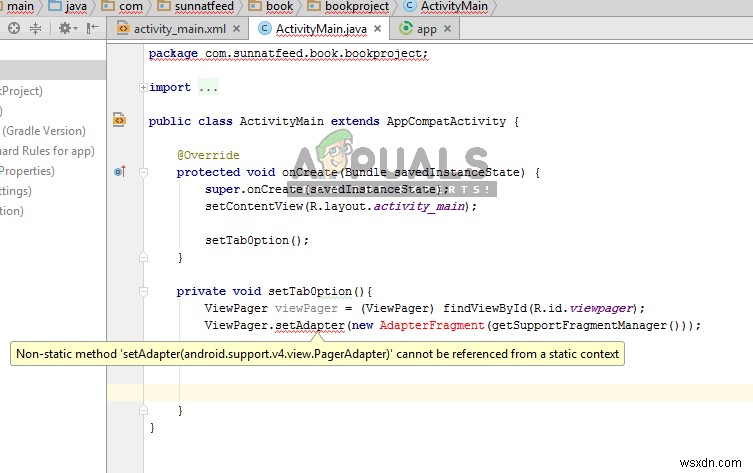Close the activity_main.xml tab
Screen dimensions: 753x473
pos(236,29)
